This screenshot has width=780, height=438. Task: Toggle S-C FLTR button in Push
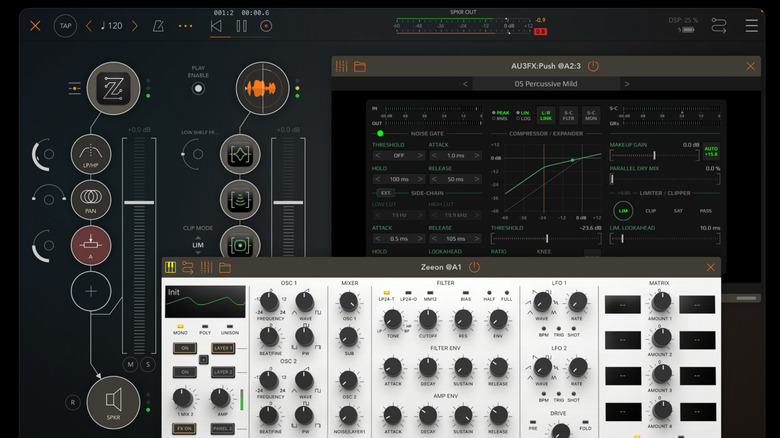[569, 115]
